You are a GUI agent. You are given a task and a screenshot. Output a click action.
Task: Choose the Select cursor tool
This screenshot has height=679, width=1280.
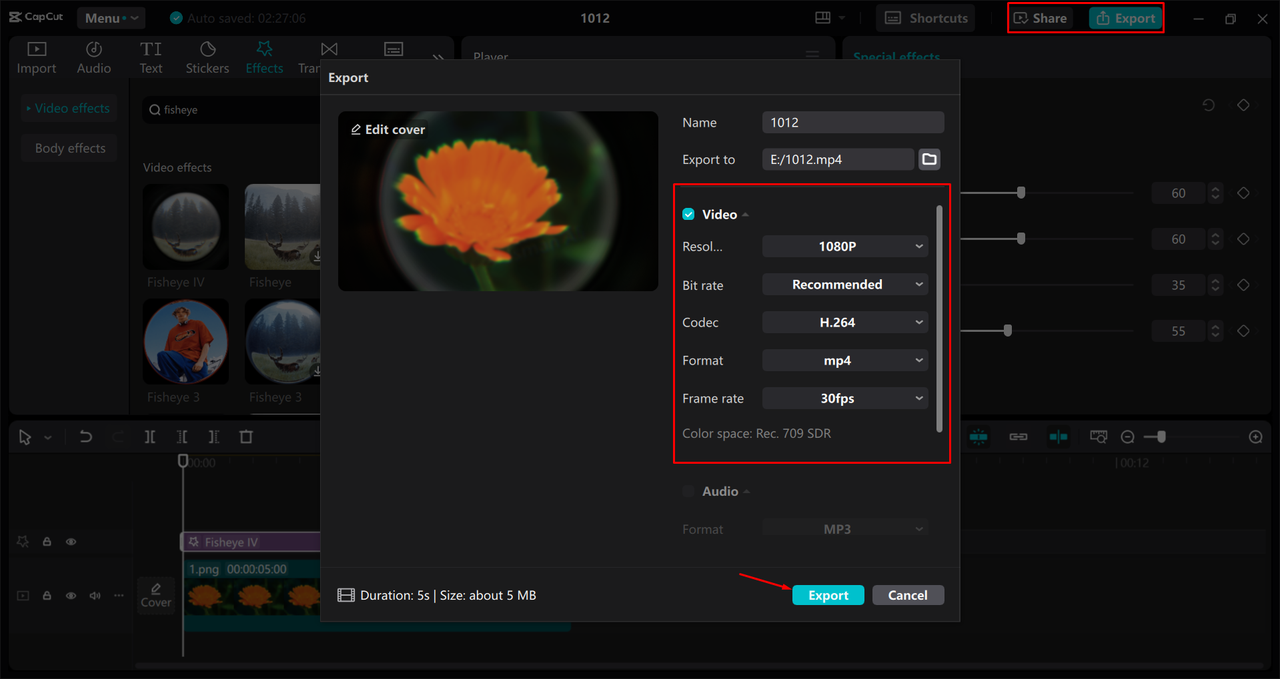[25, 437]
